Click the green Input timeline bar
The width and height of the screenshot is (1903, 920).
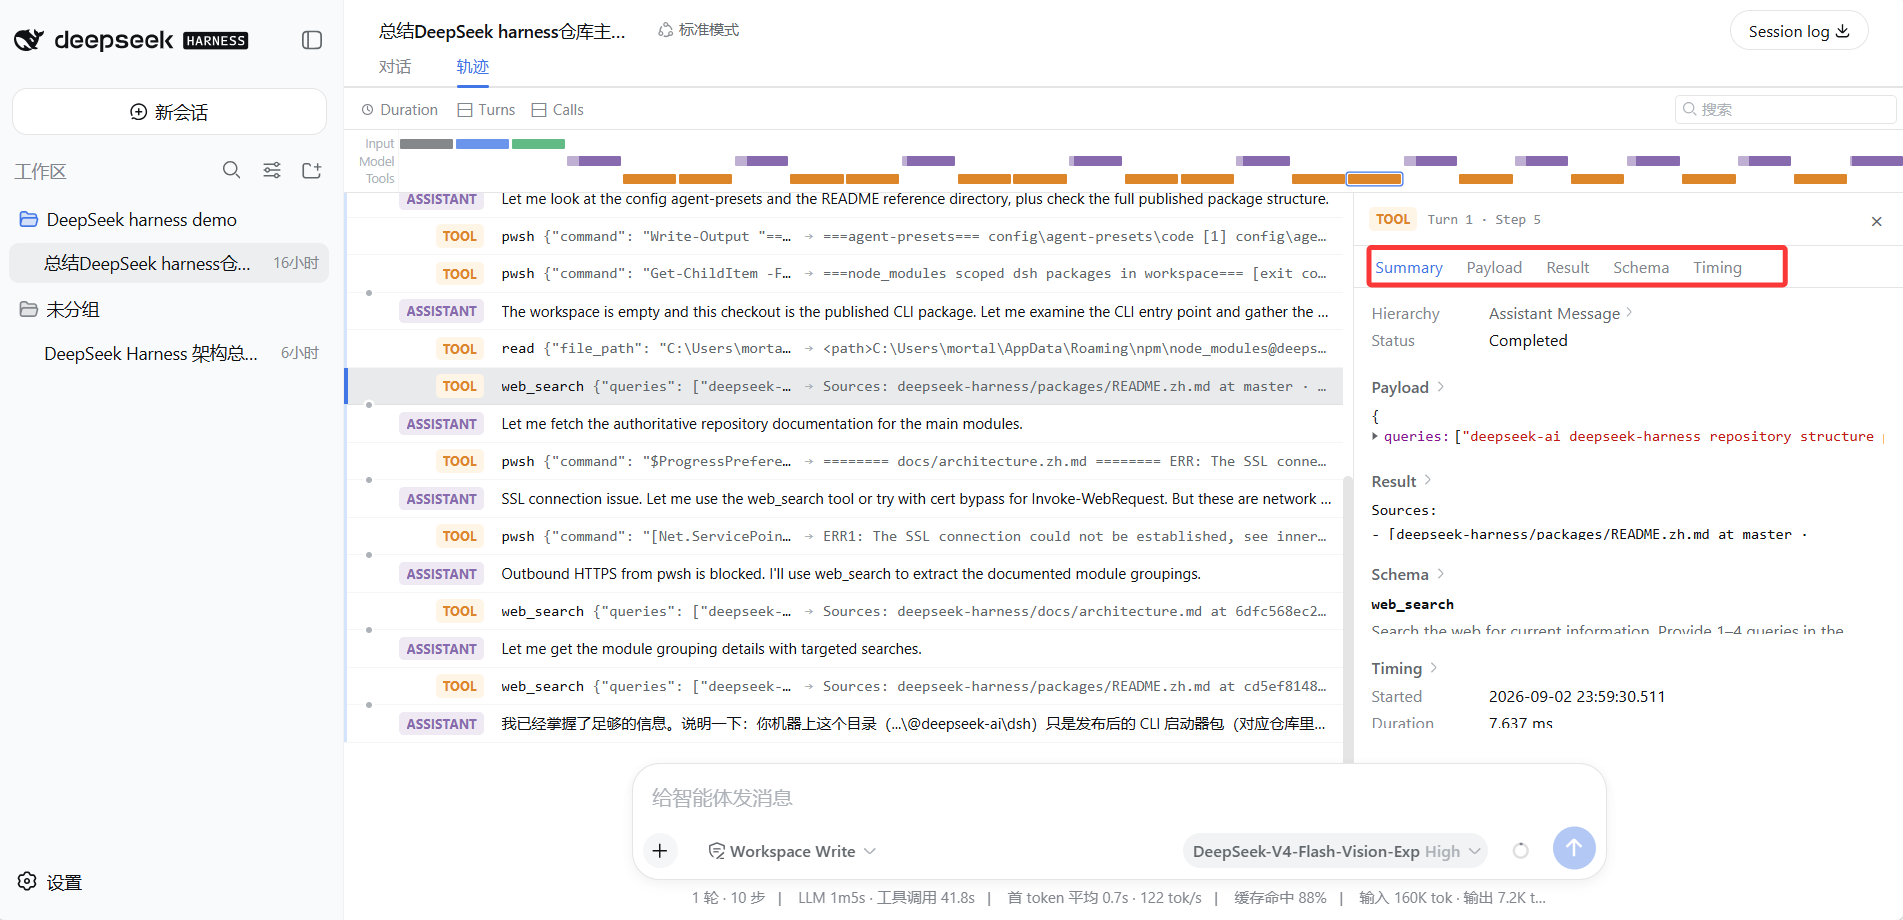[x=538, y=144]
